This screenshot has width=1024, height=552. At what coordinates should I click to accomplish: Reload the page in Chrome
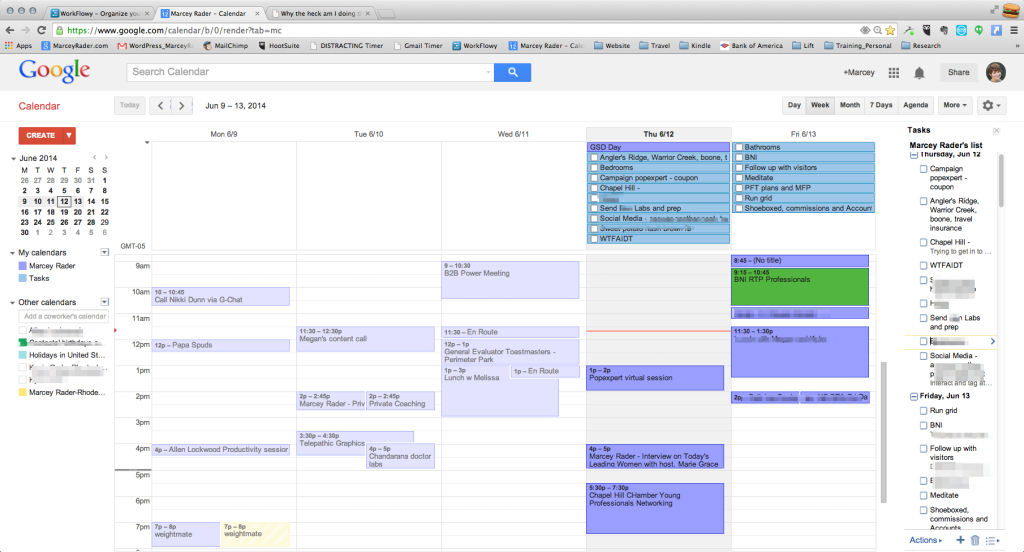coord(42,30)
